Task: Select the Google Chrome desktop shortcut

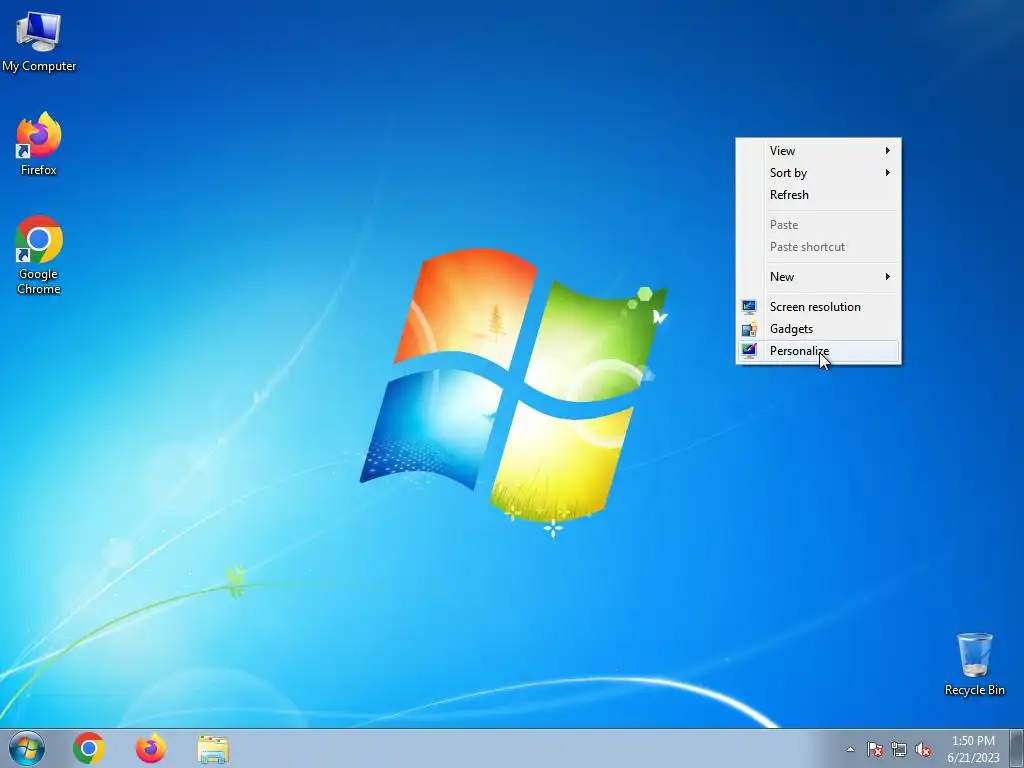Action: 39,255
